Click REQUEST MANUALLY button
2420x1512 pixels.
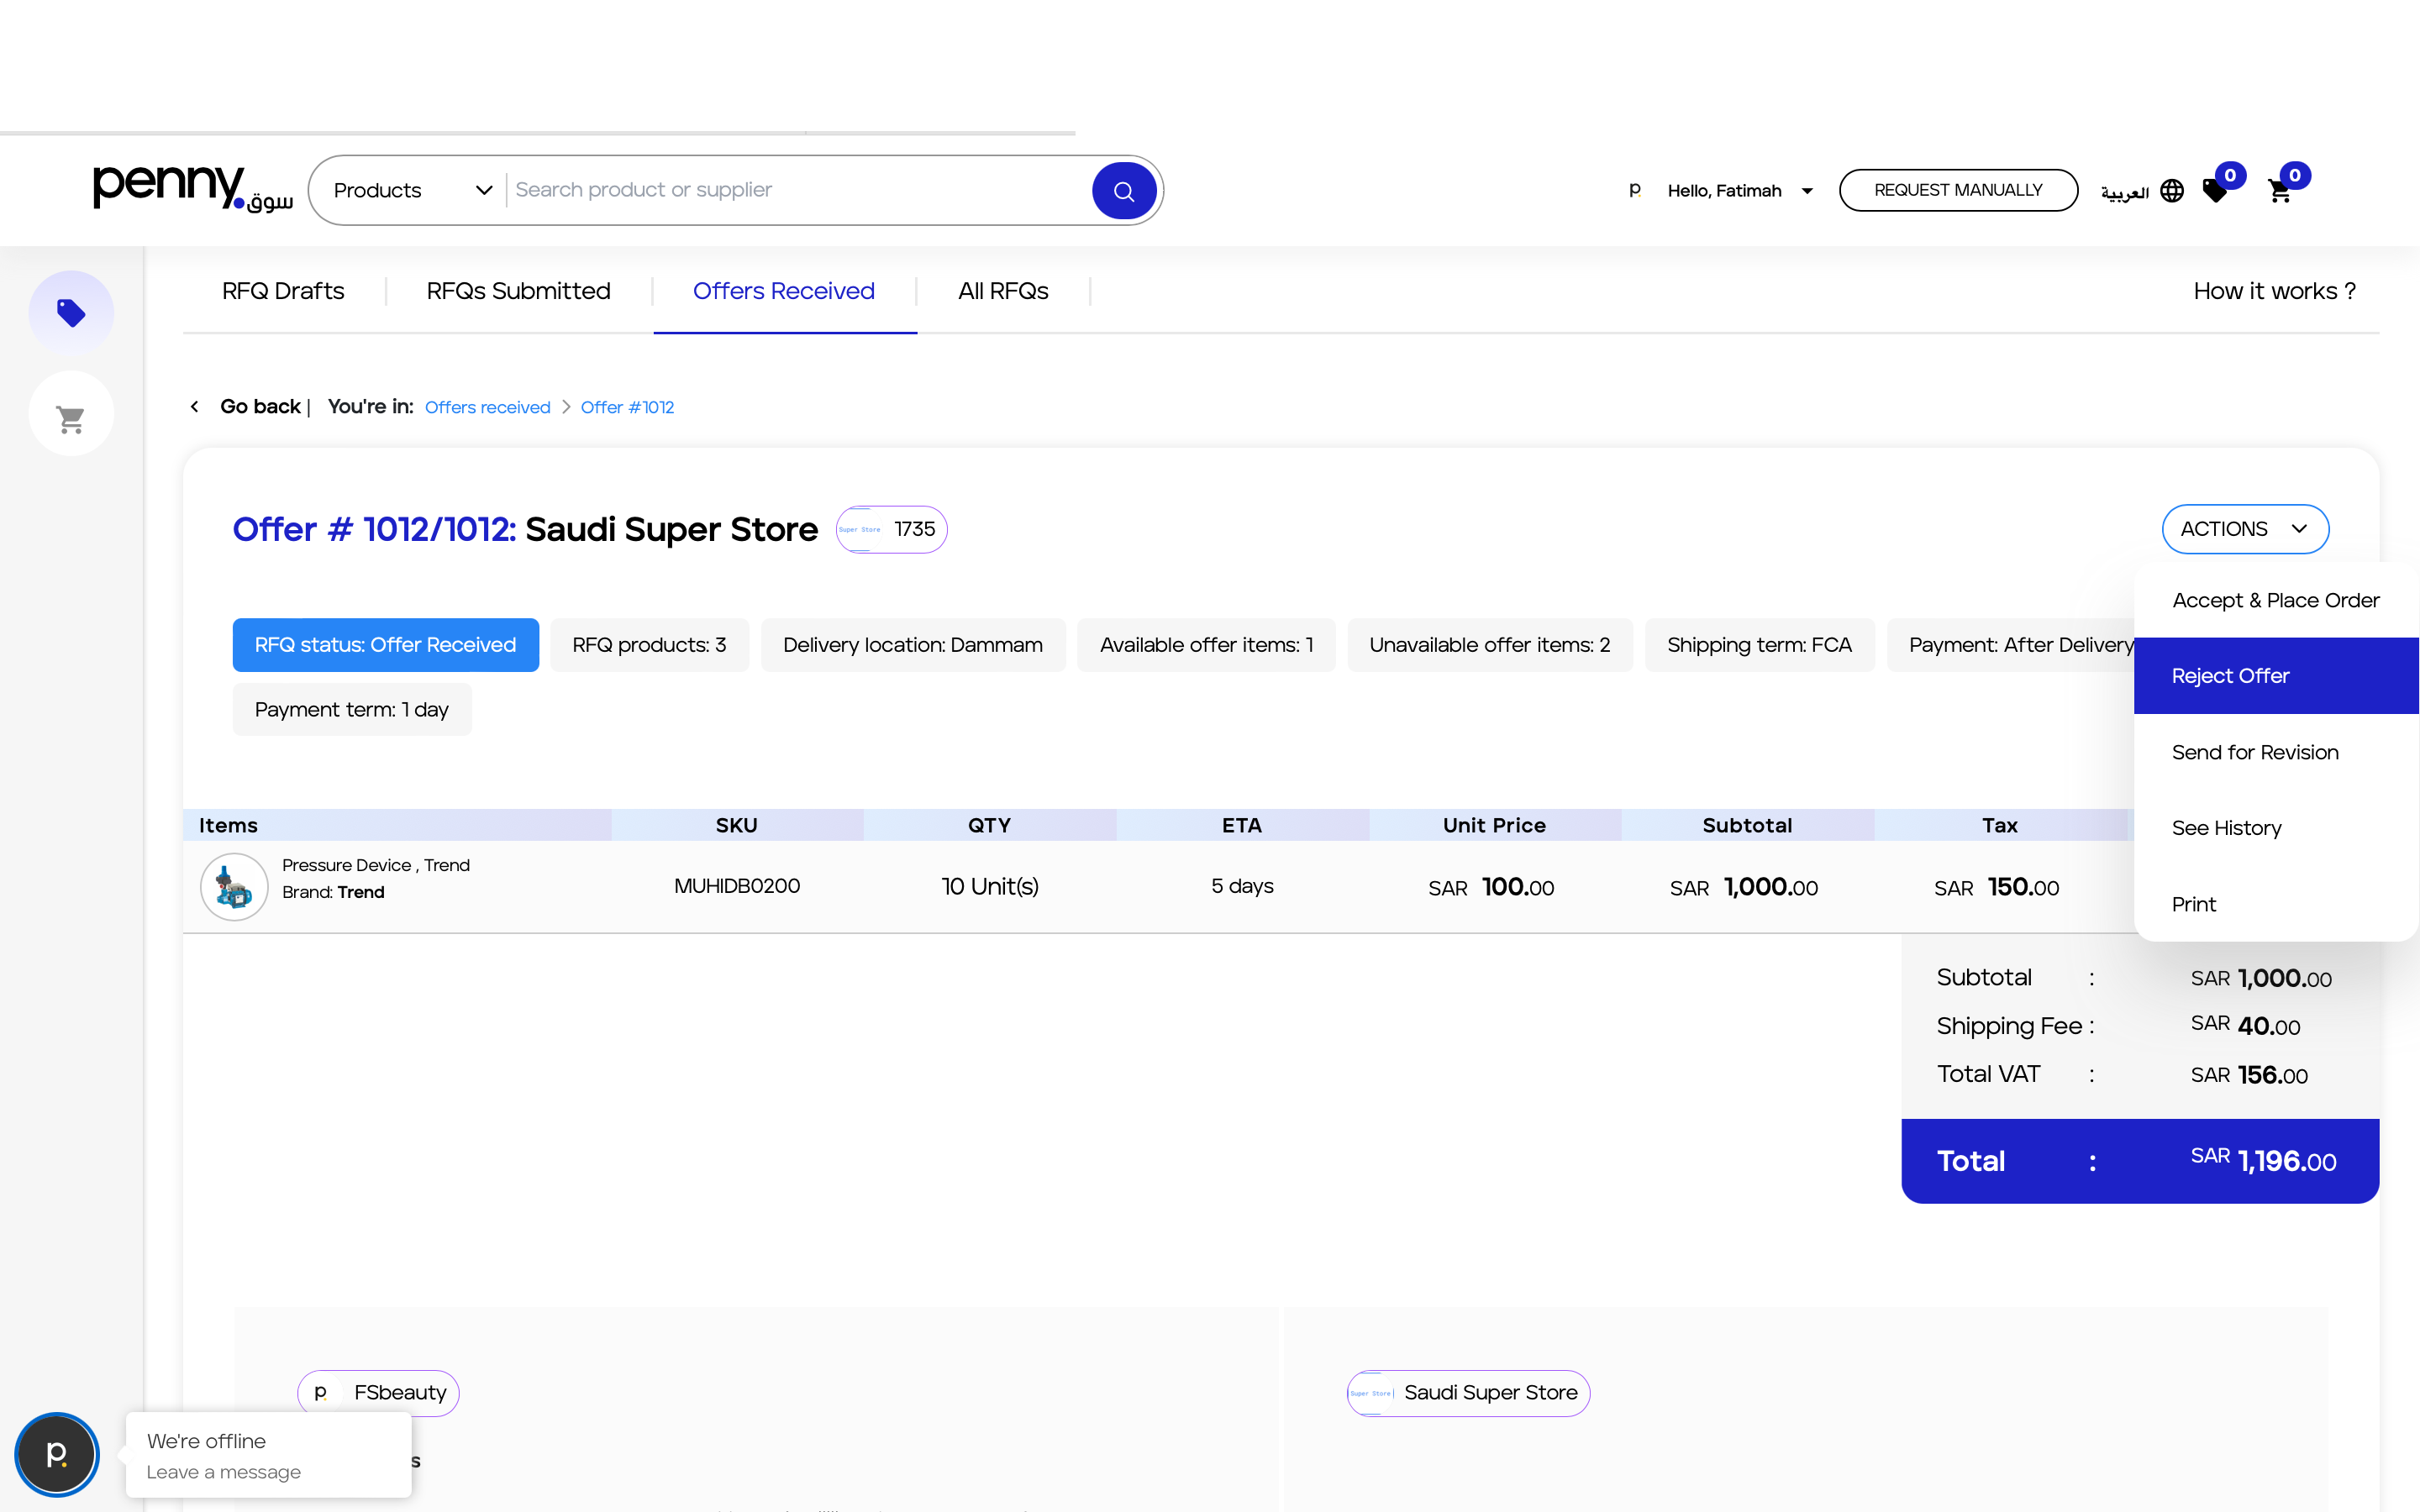coord(1958,190)
